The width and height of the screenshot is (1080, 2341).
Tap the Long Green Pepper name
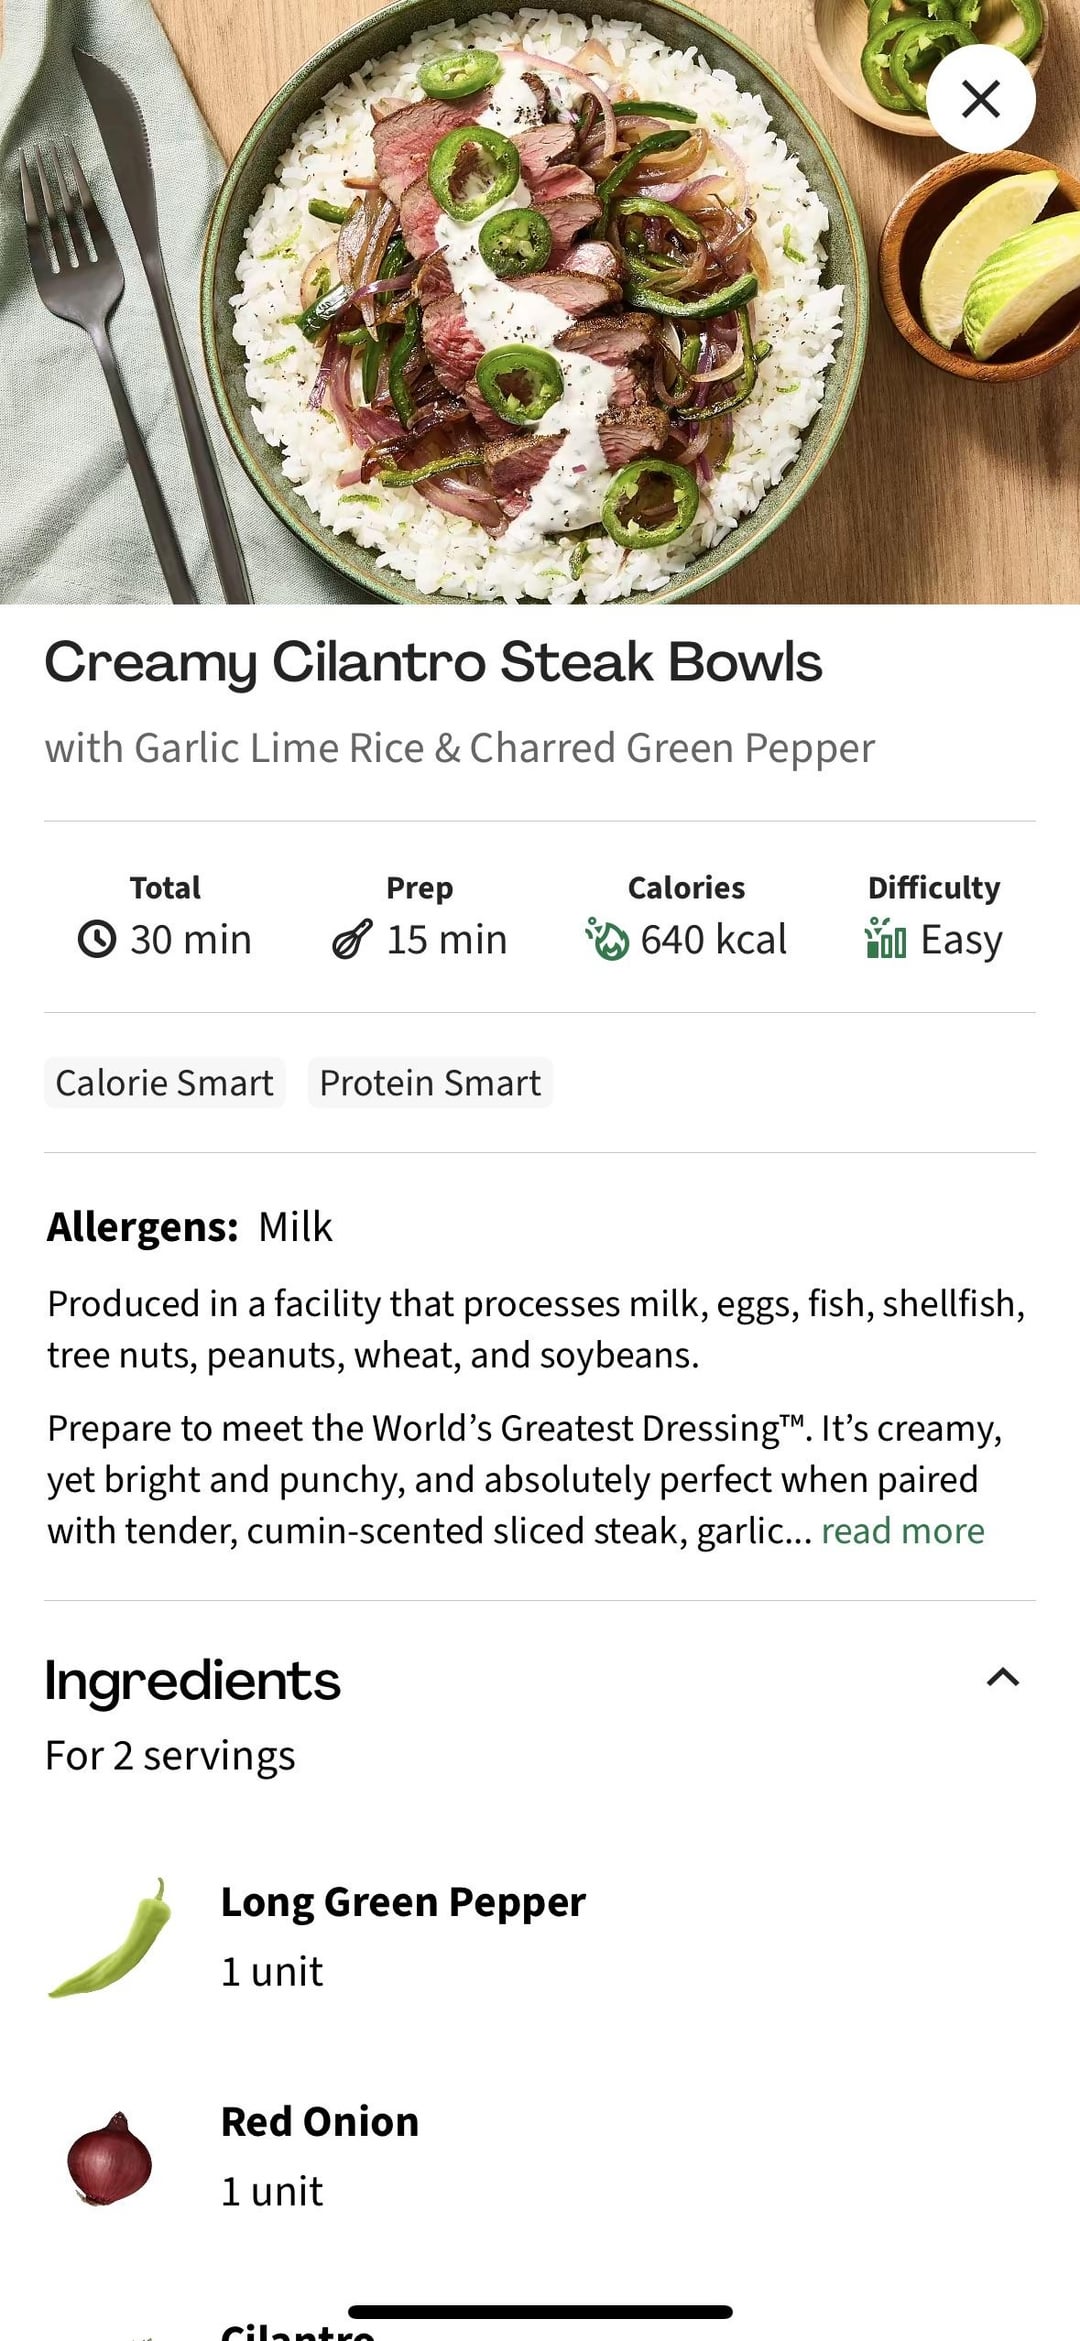[x=403, y=1902]
